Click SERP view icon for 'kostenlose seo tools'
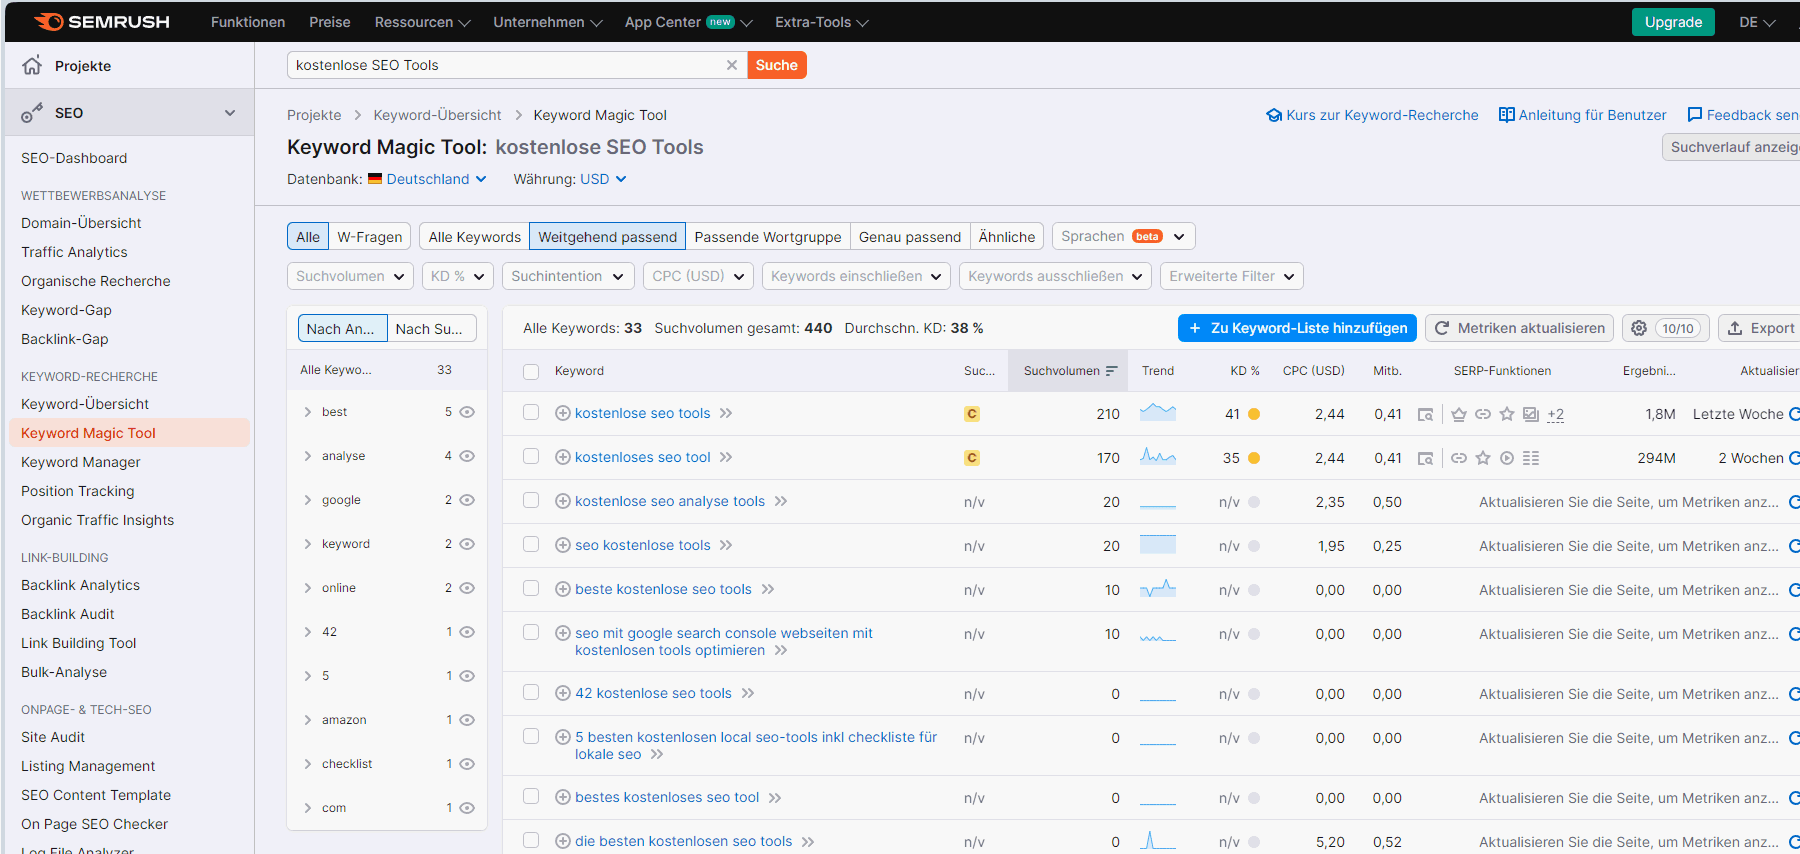Image resolution: width=1800 pixels, height=854 pixels. [1426, 414]
